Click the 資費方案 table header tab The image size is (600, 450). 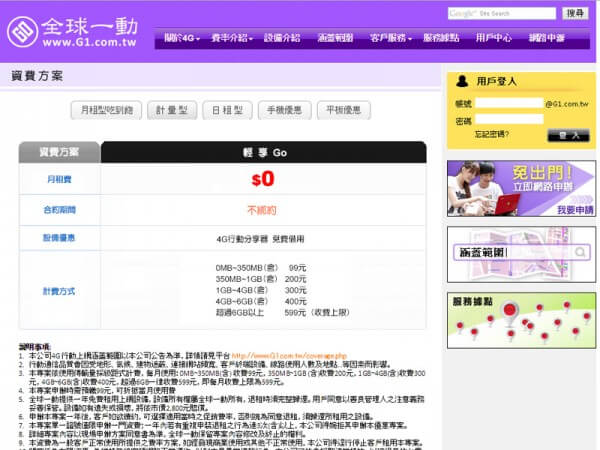(59, 152)
